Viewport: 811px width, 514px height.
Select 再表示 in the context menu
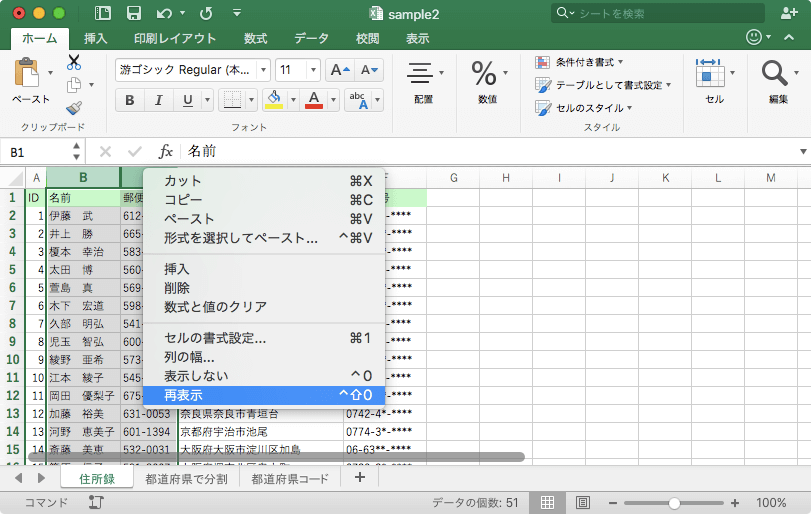point(183,395)
